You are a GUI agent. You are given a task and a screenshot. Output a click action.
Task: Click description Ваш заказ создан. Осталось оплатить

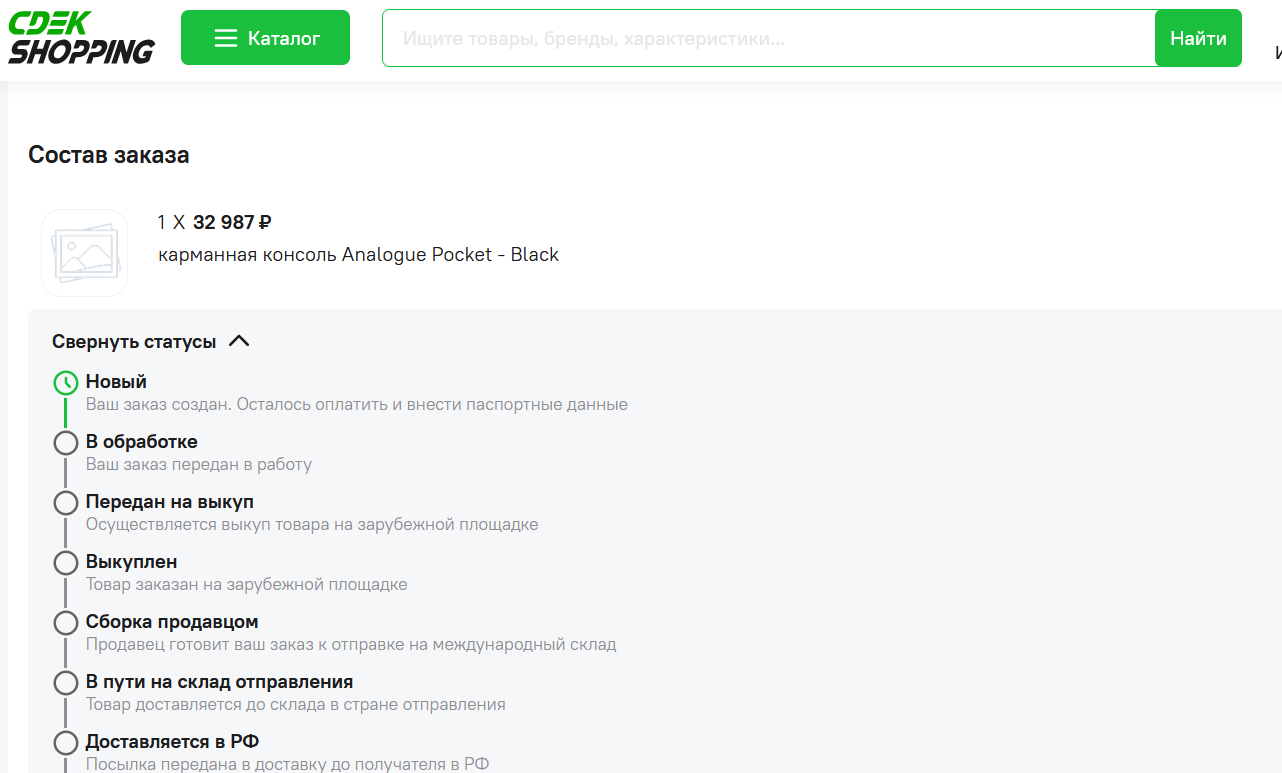click(357, 404)
